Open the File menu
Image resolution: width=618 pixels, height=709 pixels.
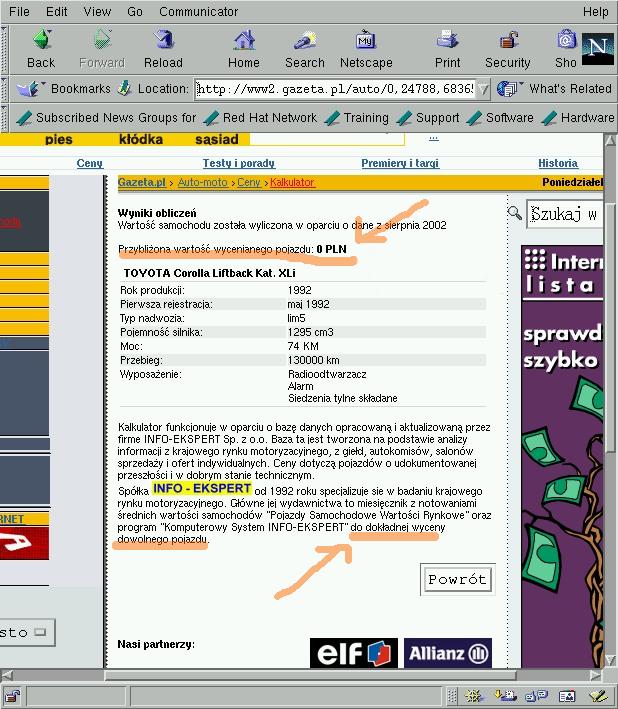(19, 11)
